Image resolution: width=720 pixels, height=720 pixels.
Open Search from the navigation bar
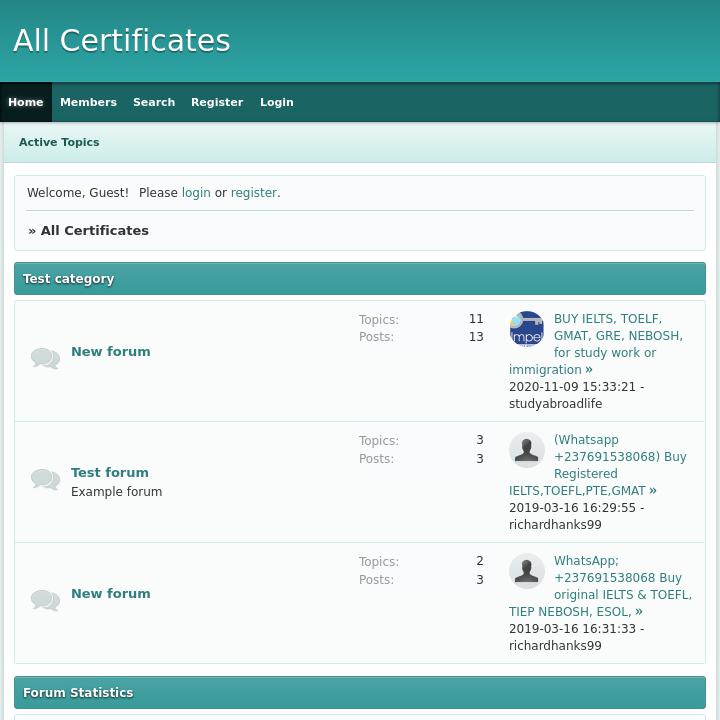(x=154, y=102)
